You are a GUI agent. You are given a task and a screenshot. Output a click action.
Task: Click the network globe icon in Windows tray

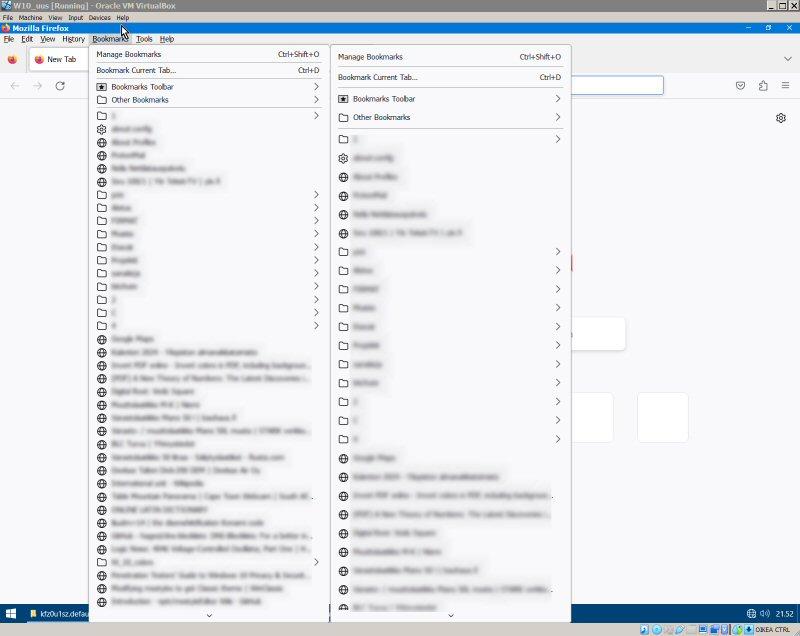point(751,614)
